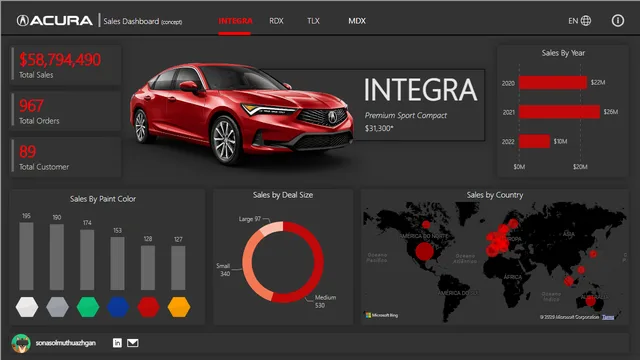
Task: Select the gray paint color hexagon
Action: pos(57,307)
